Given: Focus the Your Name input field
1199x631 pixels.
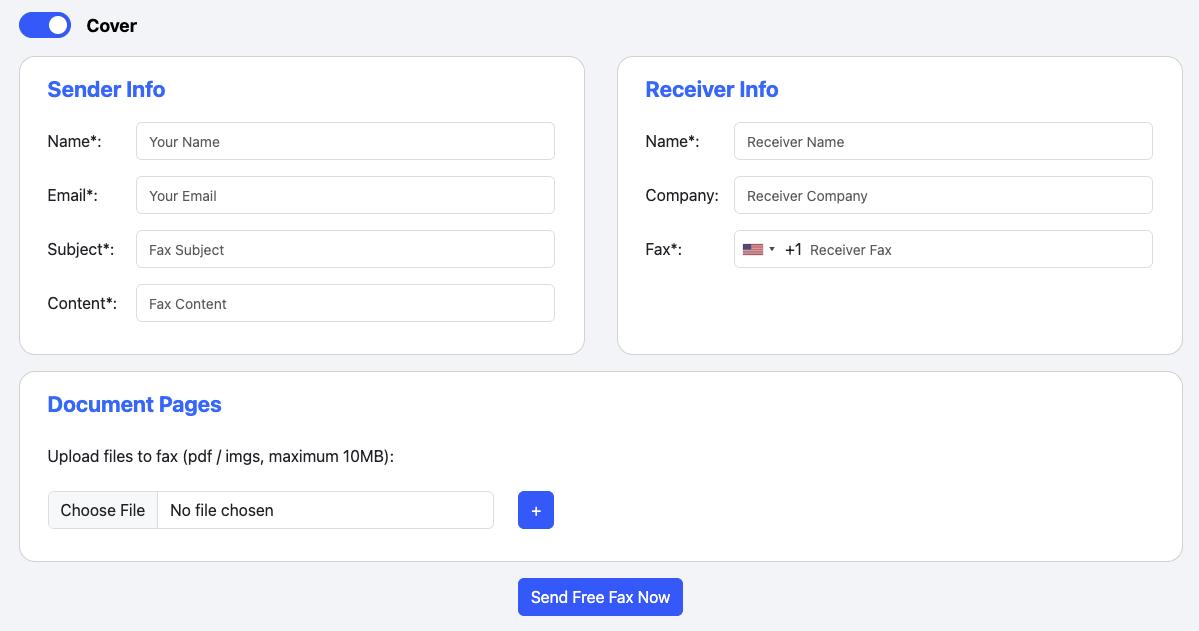Looking at the screenshot, I should (345, 142).
